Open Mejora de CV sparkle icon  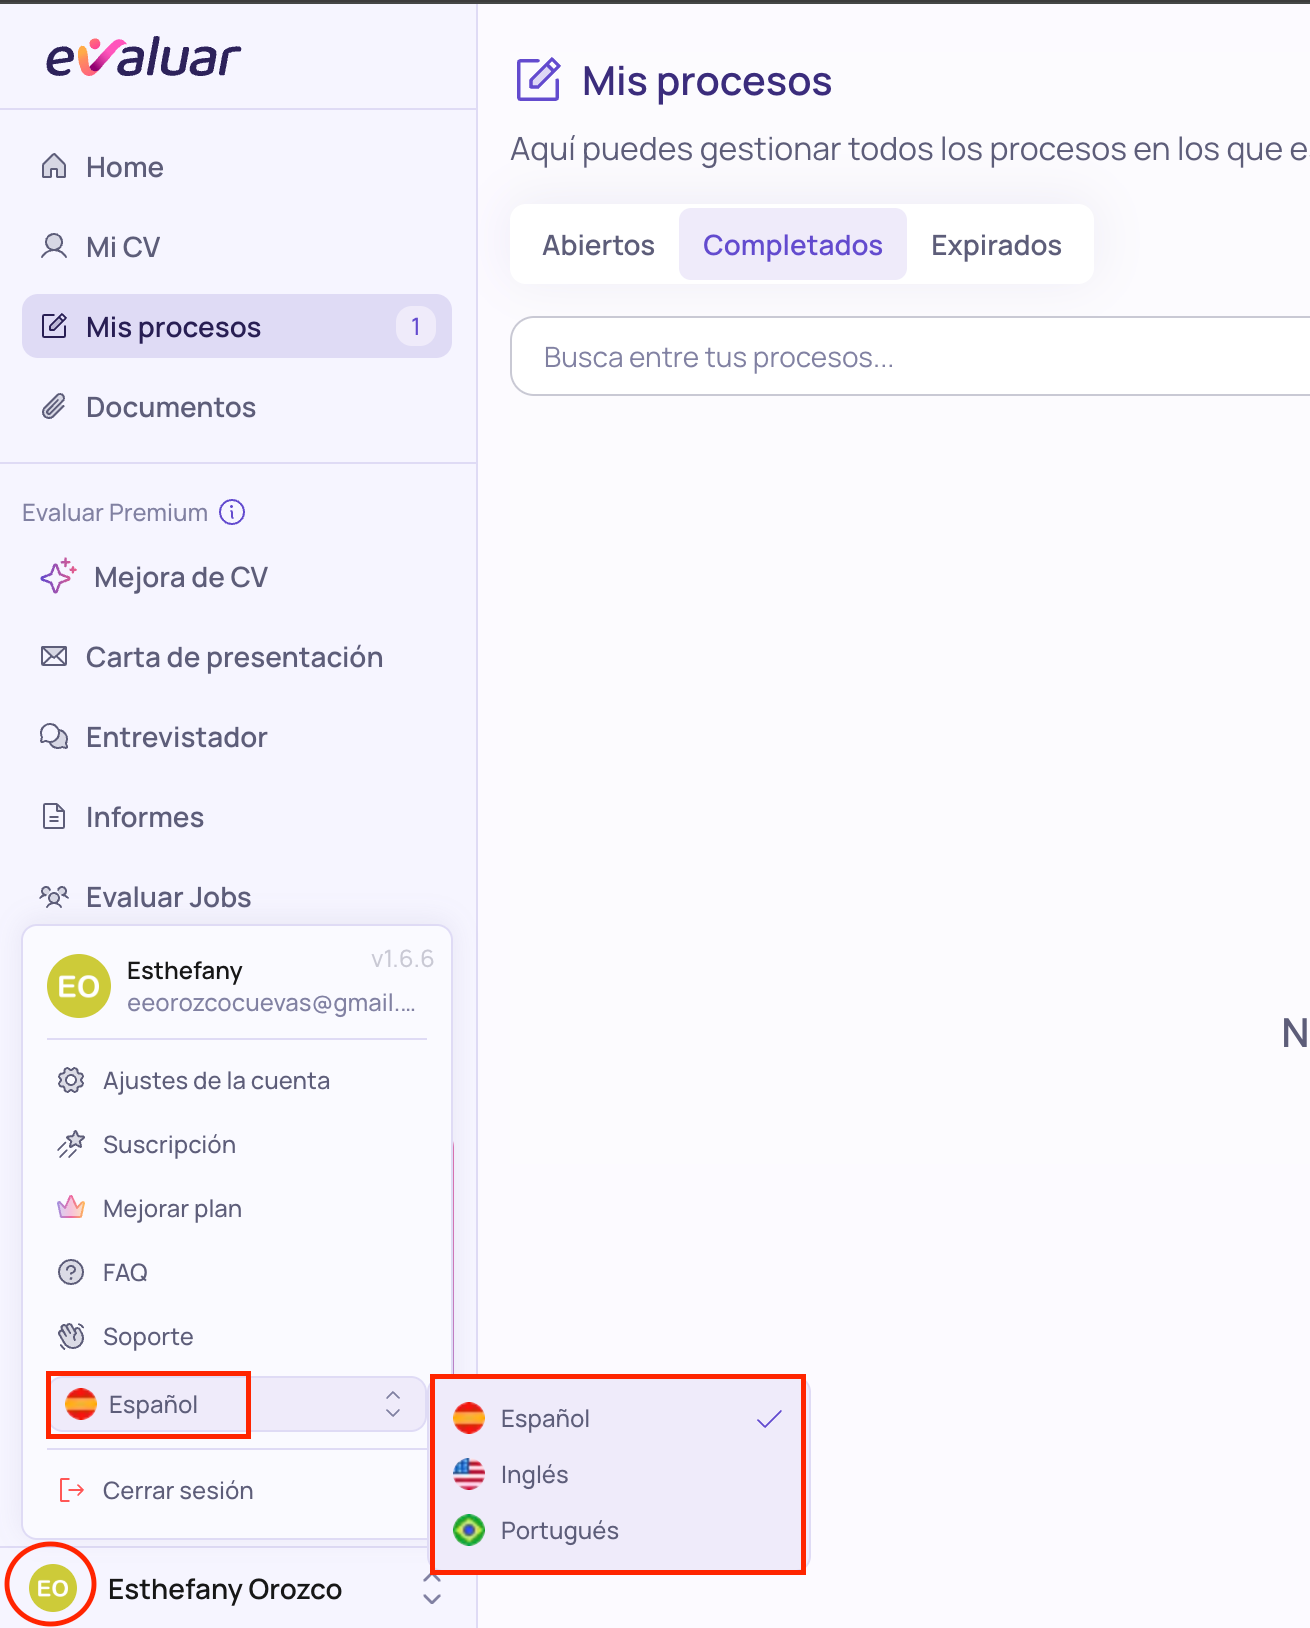(58, 576)
